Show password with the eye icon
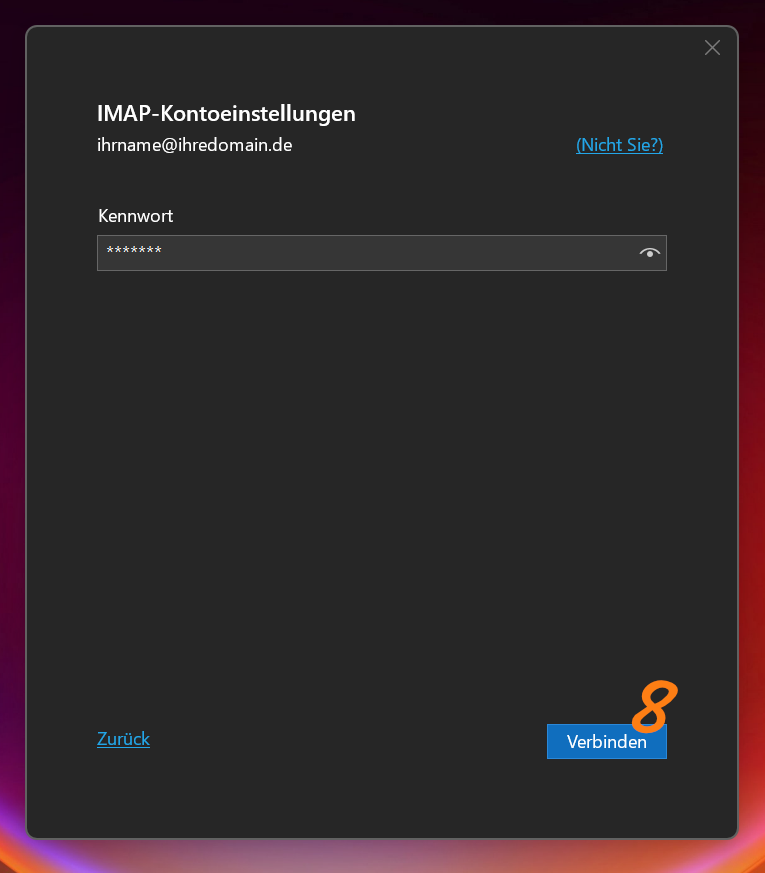This screenshot has width=765, height=873. [649, 253]
